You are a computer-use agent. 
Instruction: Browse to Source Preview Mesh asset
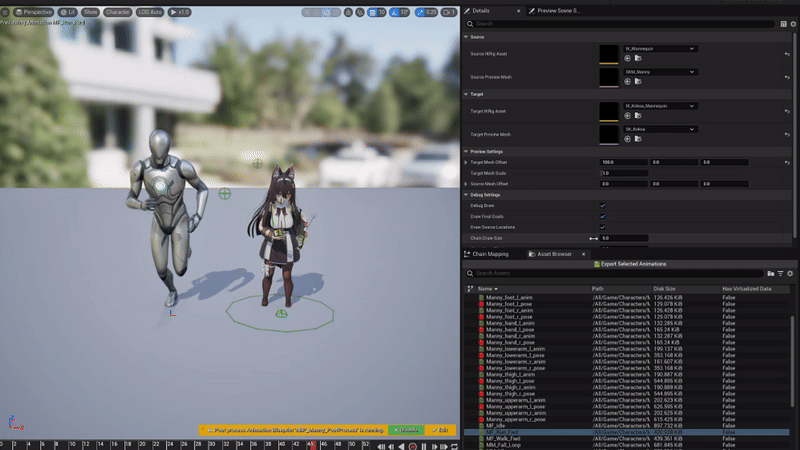(638, 82)
